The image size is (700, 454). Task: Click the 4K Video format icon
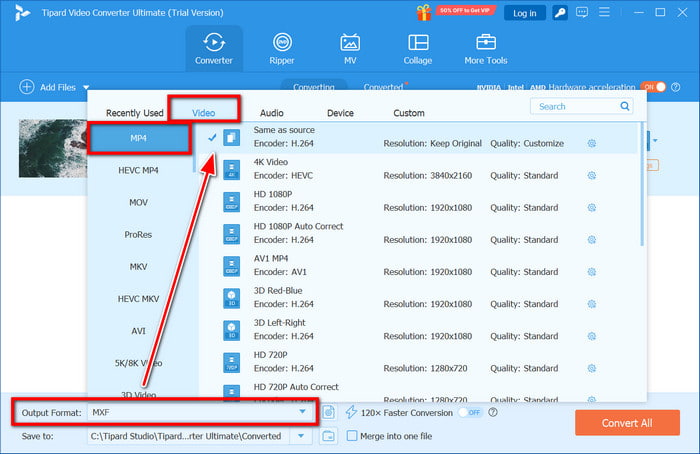tap(231, 170)
